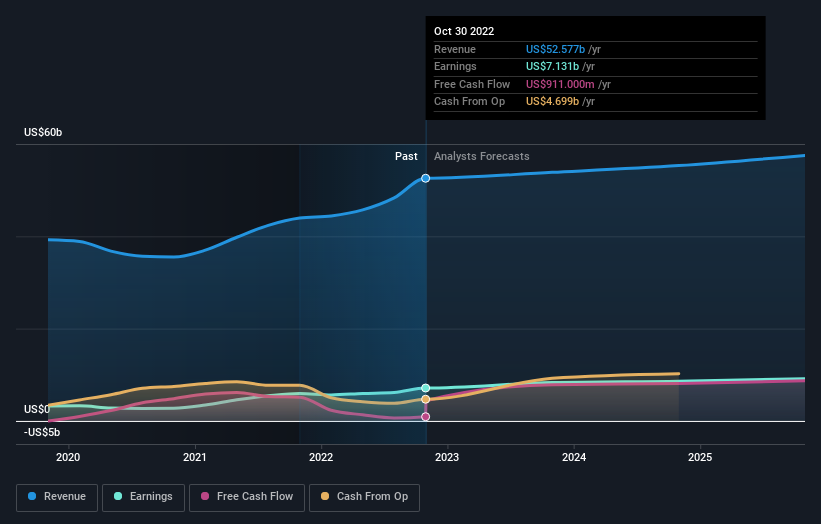Click the 2020 x-axis label

click(68, 458)
